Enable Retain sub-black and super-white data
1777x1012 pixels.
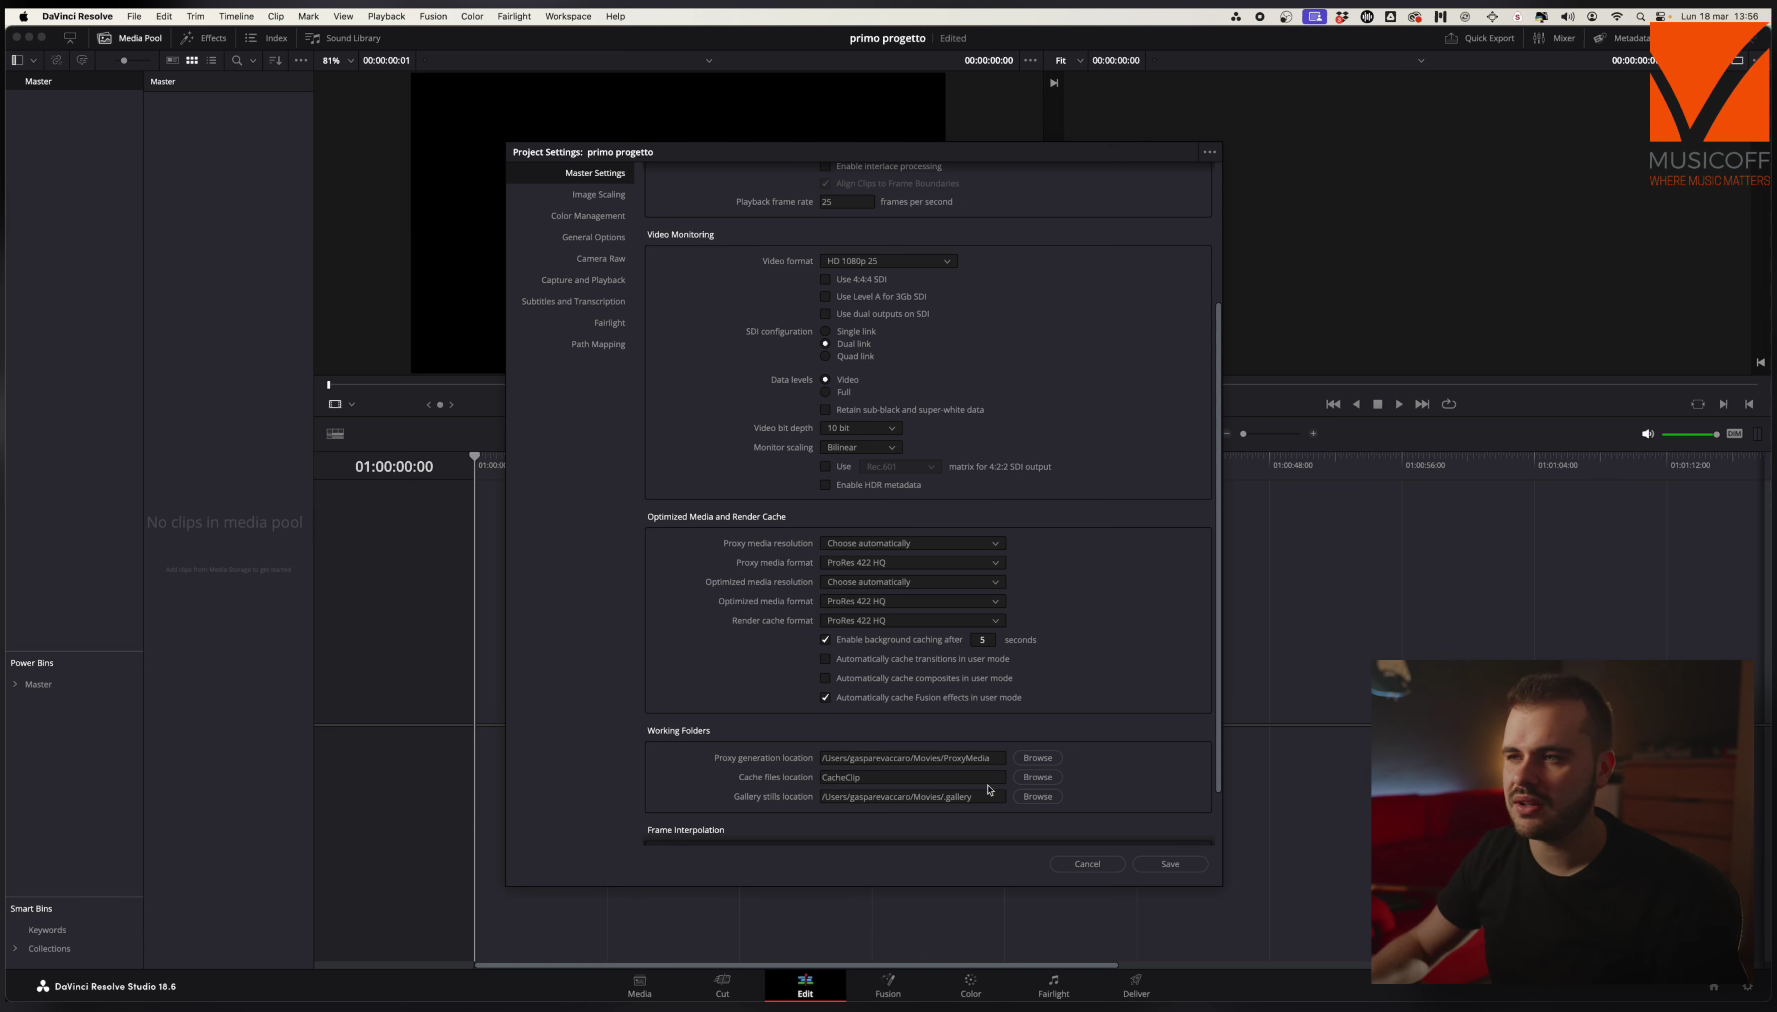pyautogui.click(x=825, y=410)
